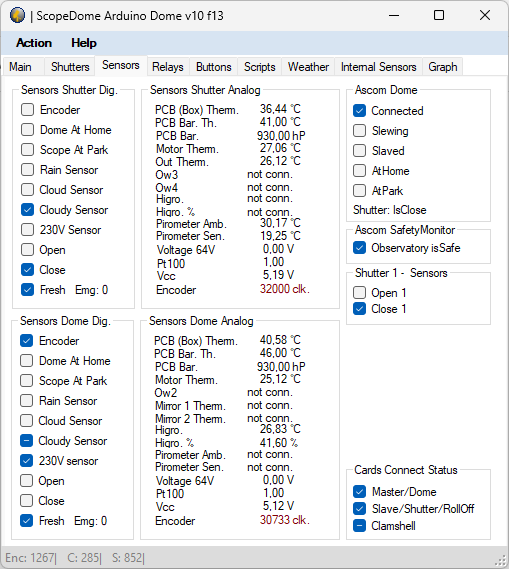Viewport: 509px width, 569px height.
Task: Switch to the Buttons tab
Action: pyautogui.click(x=214, y=67)
